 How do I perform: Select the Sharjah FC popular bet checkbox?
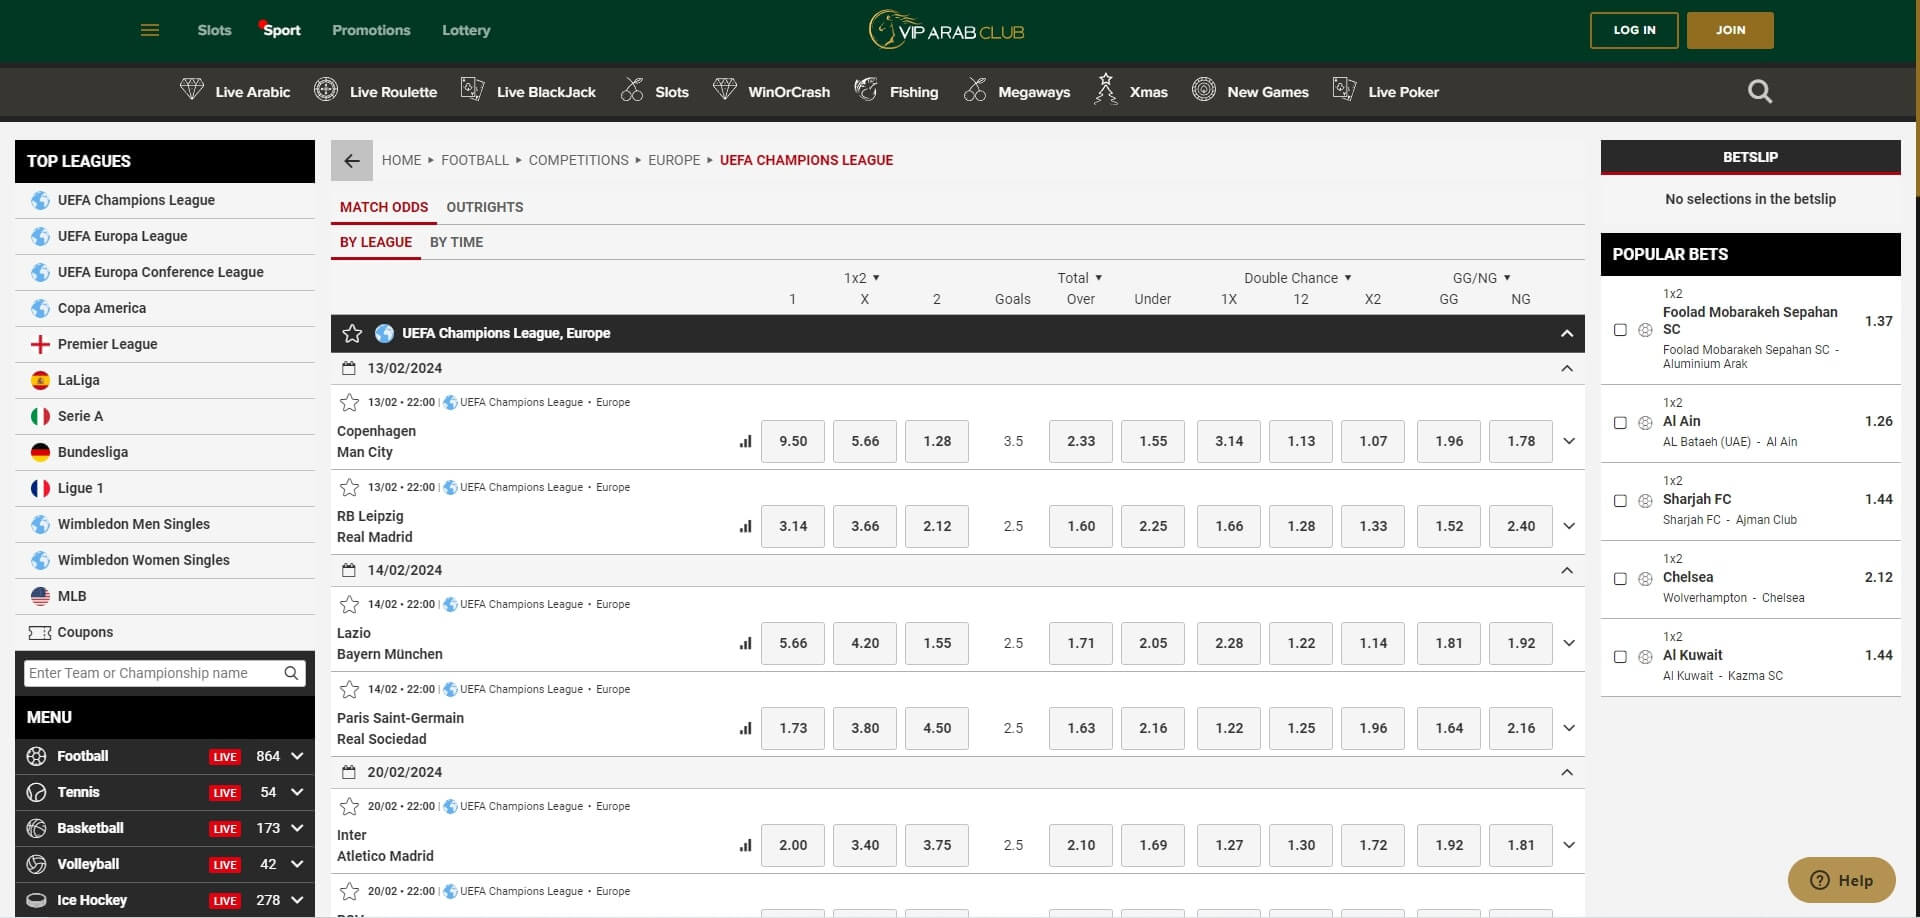tap(1620, 501)
